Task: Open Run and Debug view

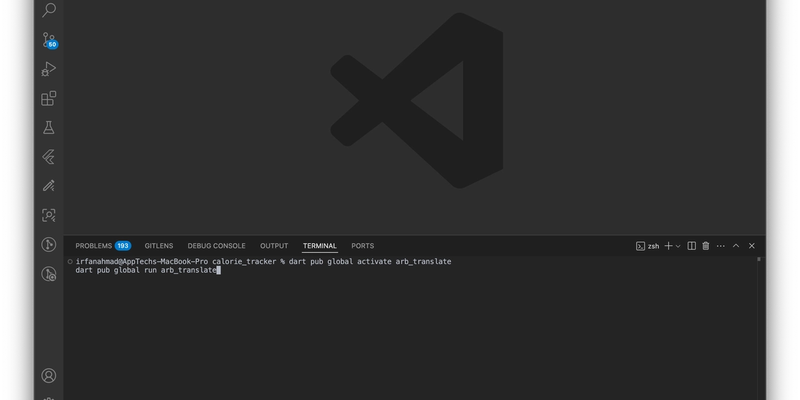Action: [48, 69]
